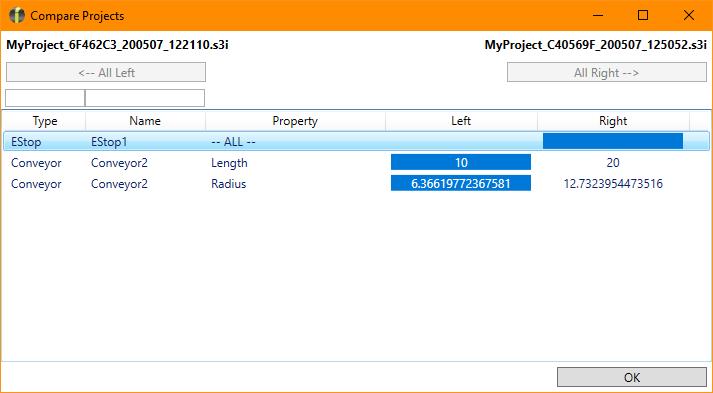Choose Left radius value 6.36619772367581
Viewport: 713px width, 393px height.
click(461, 183)
